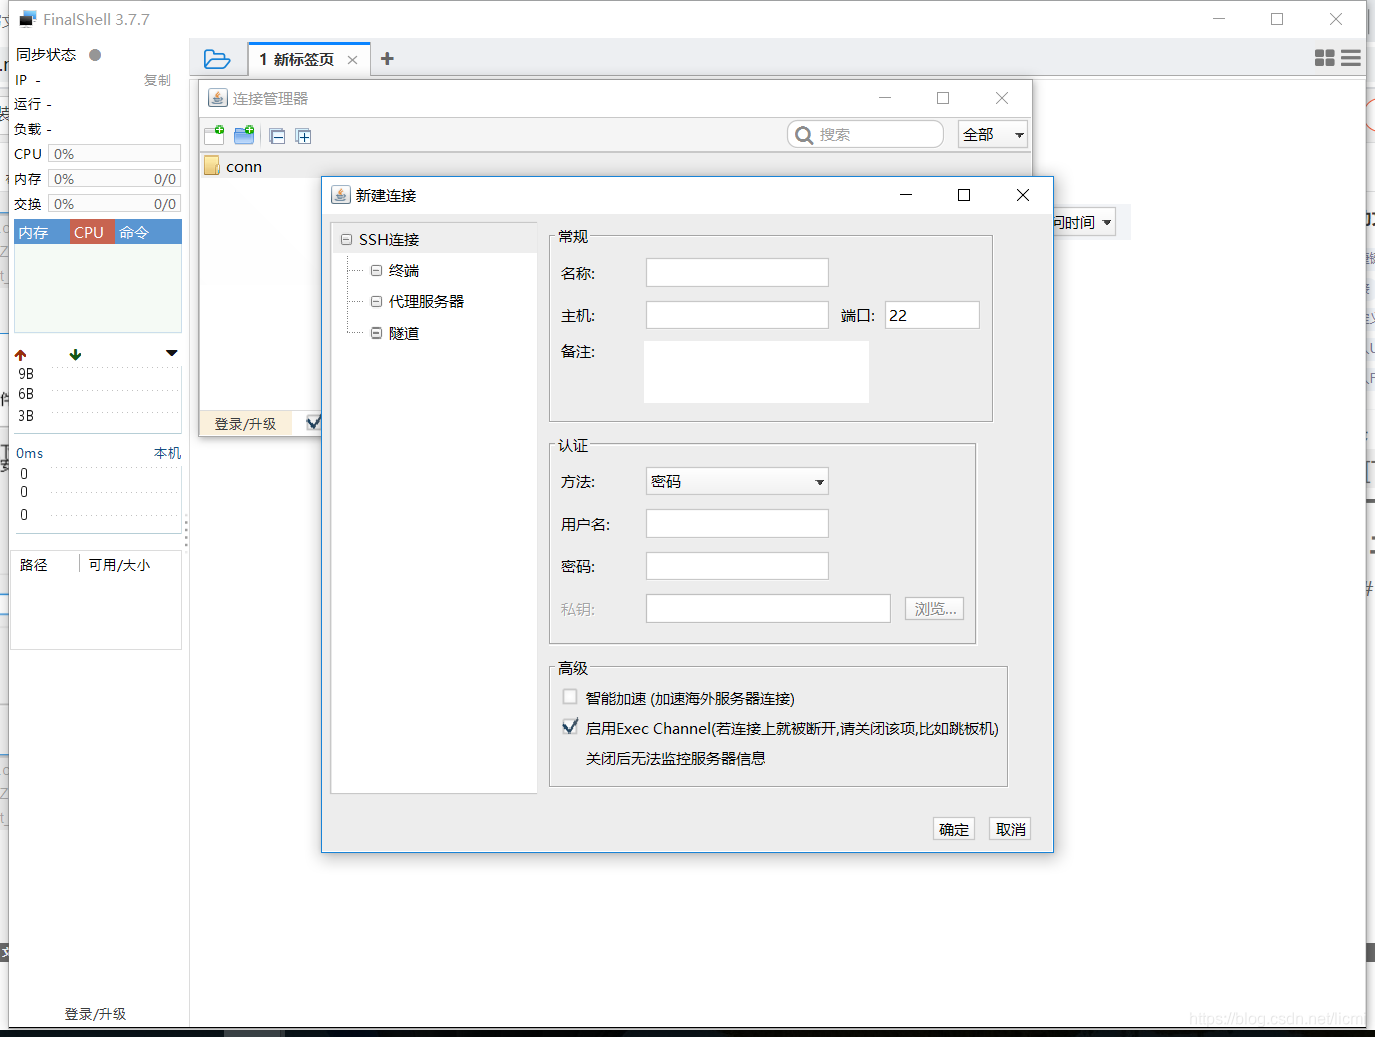Click the 连接管理器 Java title icon
Viewport: 1375px width, 1037px height.
click(x=217, y=98)
